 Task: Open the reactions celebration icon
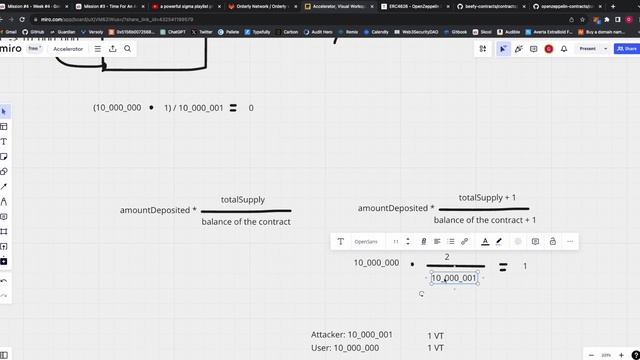point(519,49)
